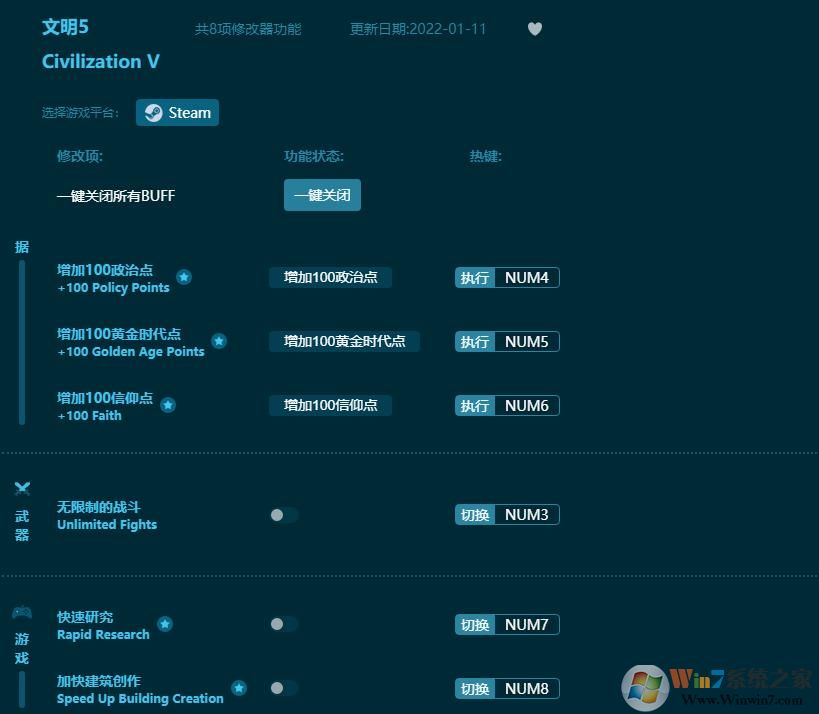Image resolution: width=819 pixels, height=714 pixels.
Task: Click the NUM8 hotkey field
Action: tap(526, 689)
